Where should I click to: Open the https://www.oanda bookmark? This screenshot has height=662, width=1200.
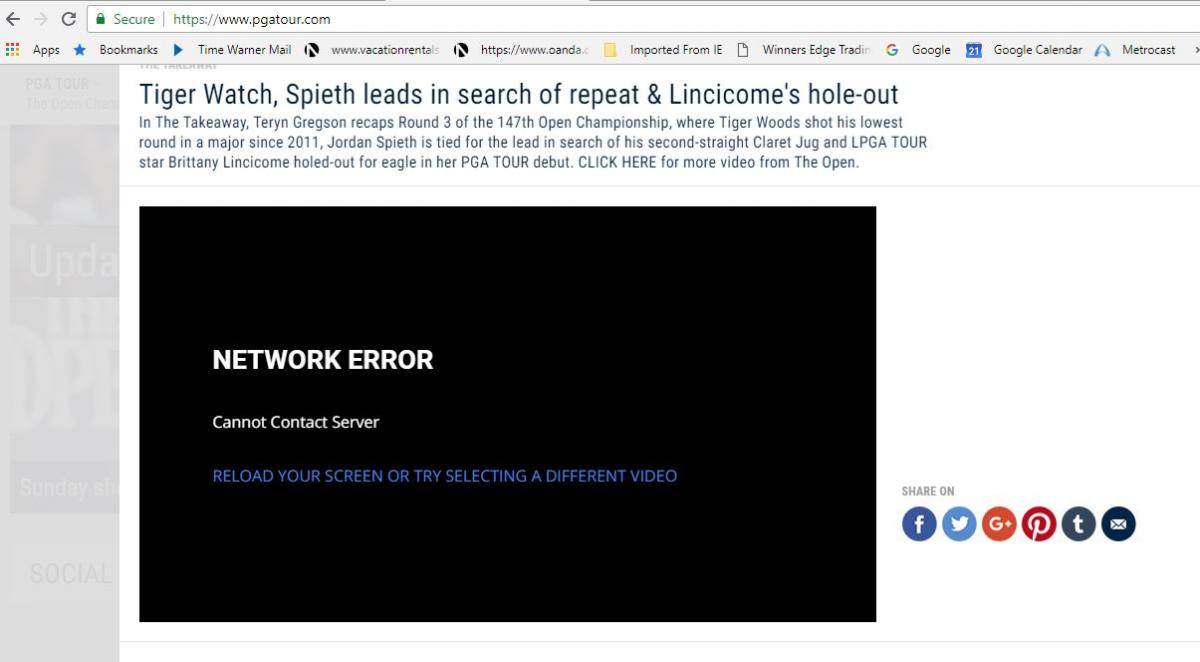[522, 50]
